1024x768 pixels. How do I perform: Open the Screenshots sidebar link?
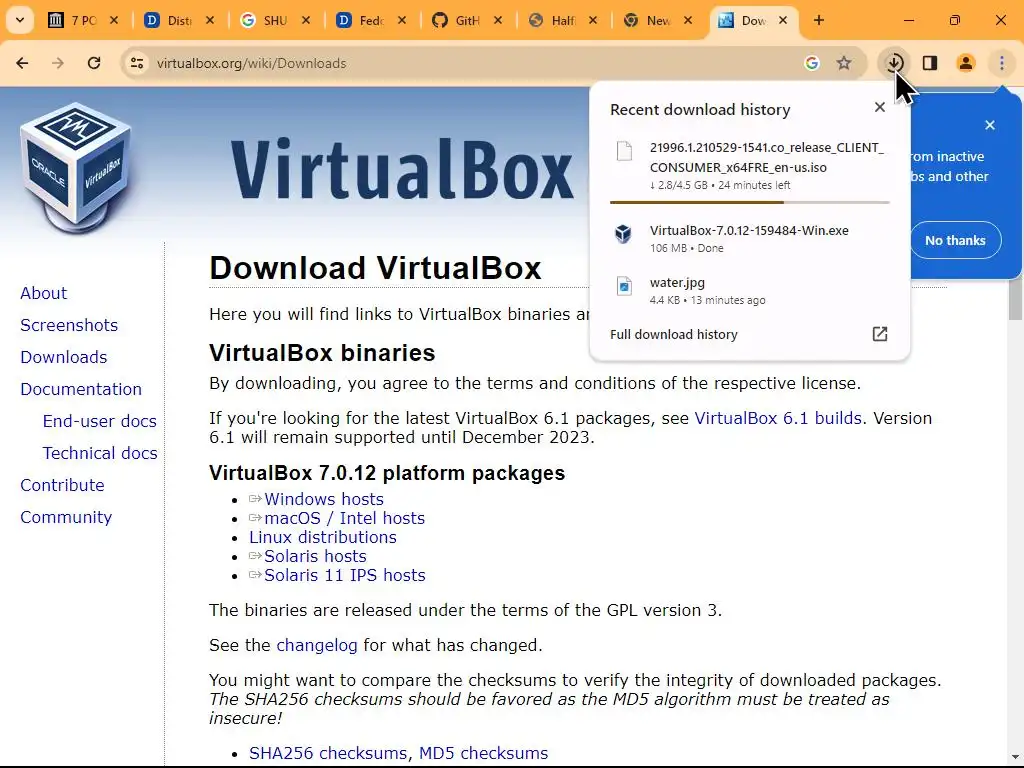69,325
